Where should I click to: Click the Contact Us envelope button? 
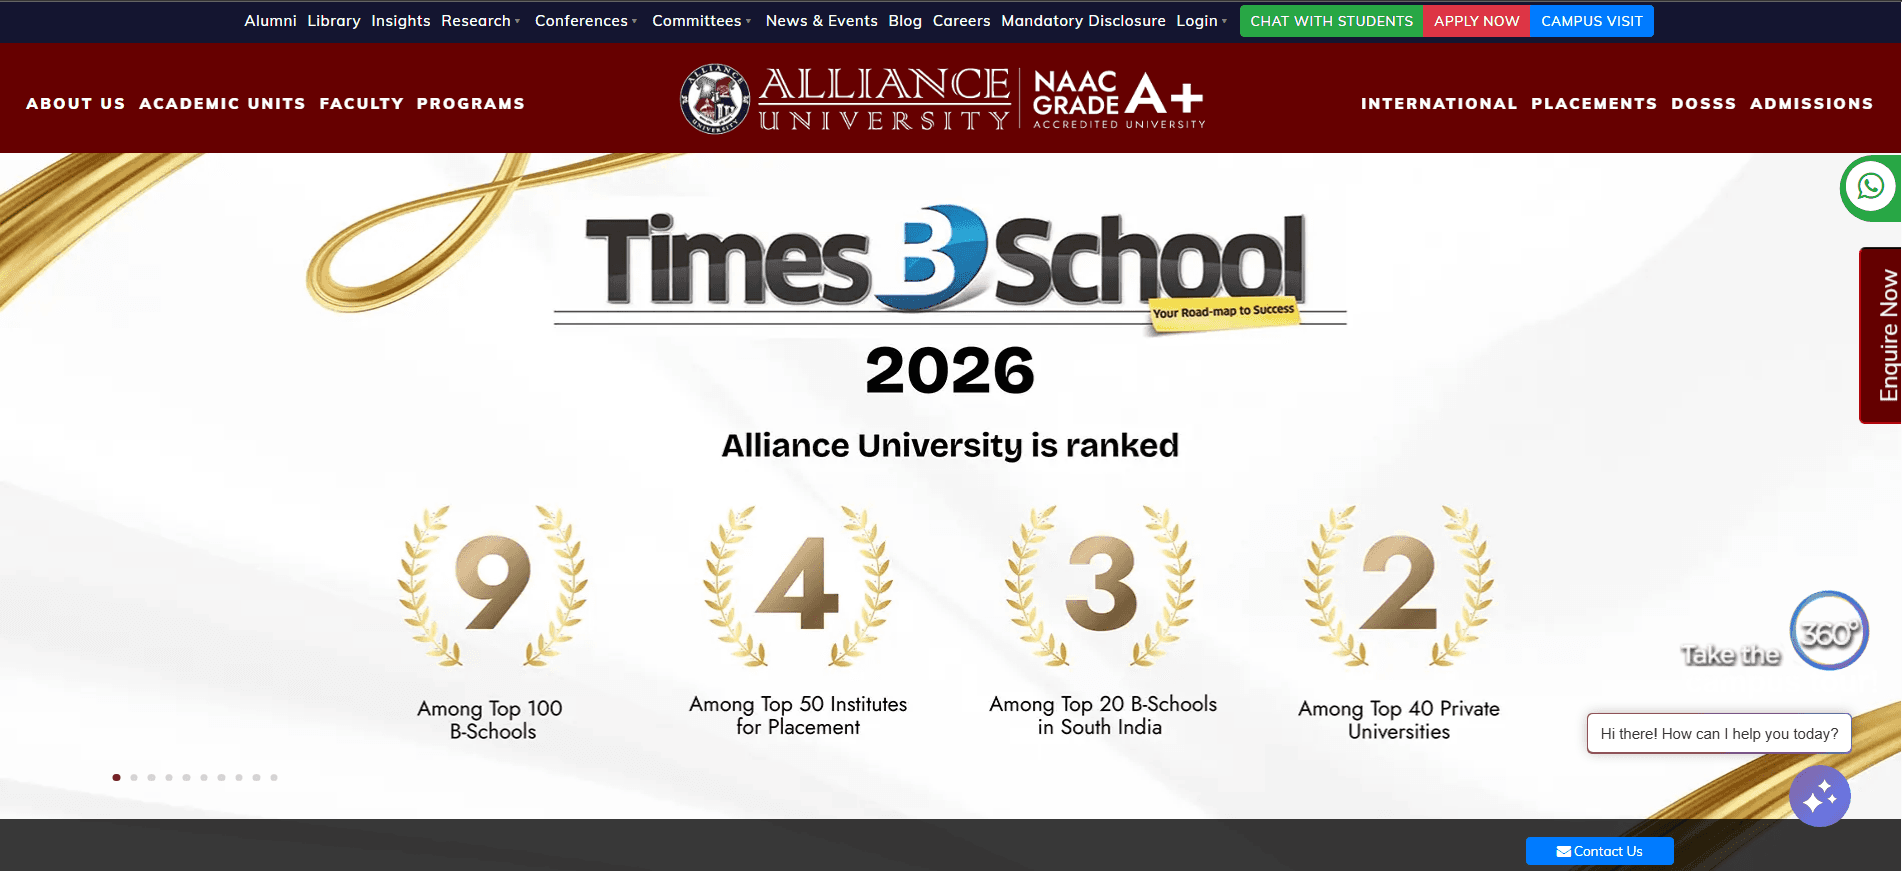tap(1599, 851)
